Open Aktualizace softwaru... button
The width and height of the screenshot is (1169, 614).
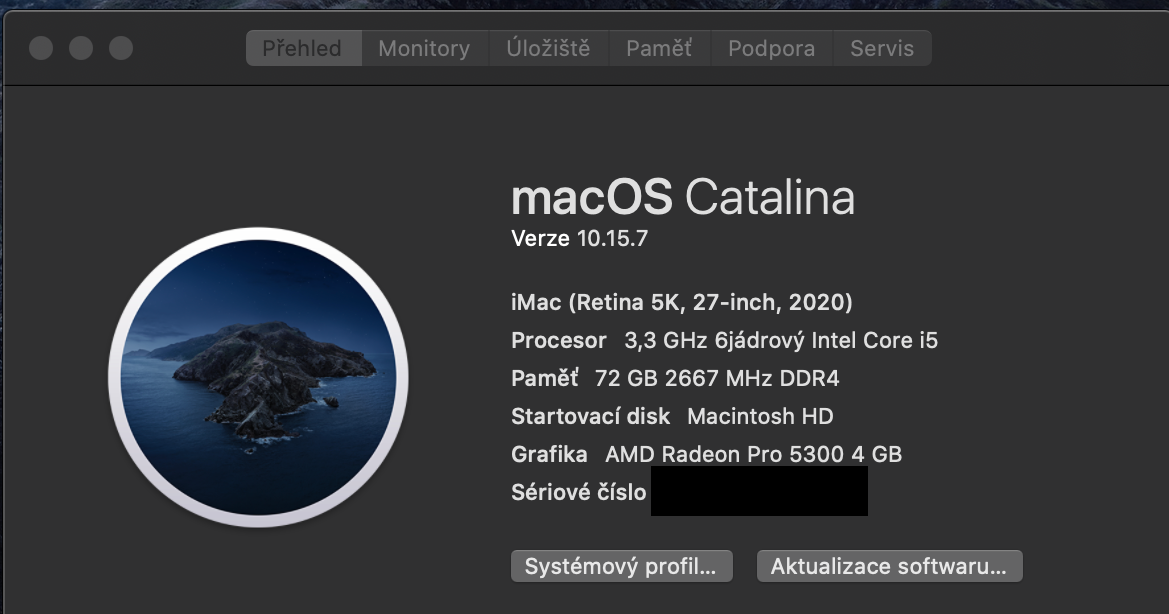(889, 566)
